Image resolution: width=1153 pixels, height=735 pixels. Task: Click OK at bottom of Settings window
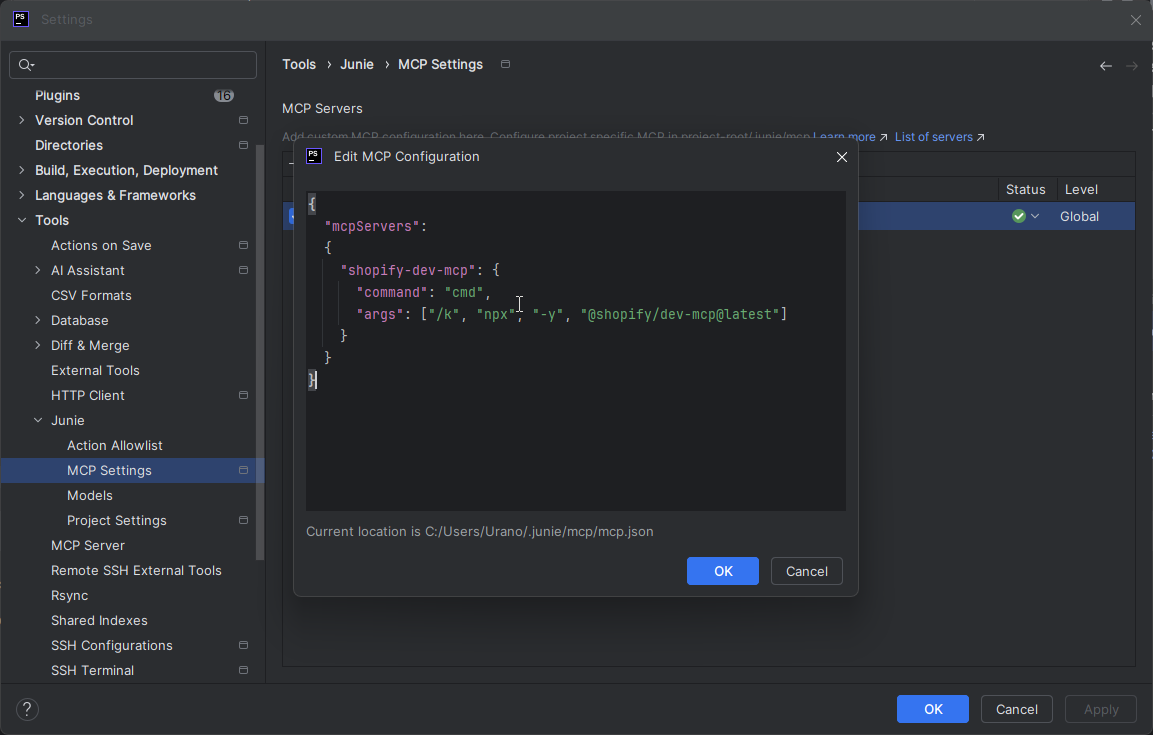pos(932,709)
